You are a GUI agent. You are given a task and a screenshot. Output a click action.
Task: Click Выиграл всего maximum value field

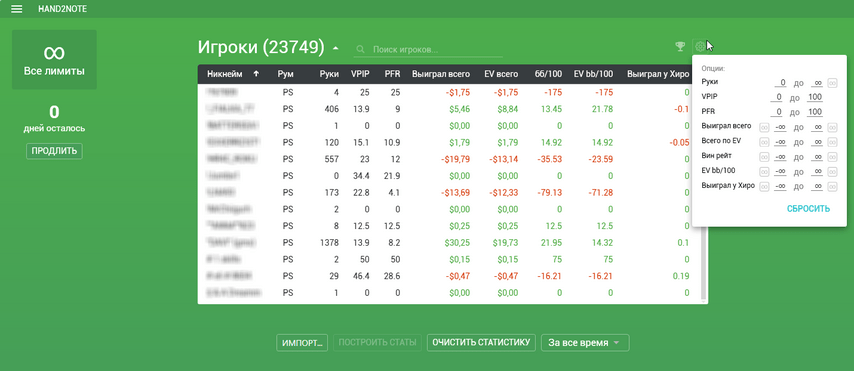point(816,127)
